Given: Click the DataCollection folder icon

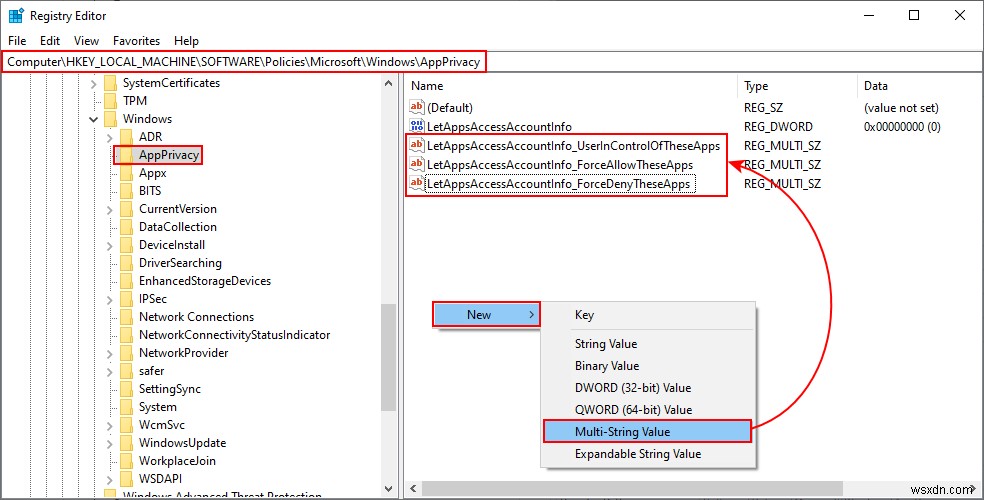Looking at the screenshot, I should coord(127,227).
